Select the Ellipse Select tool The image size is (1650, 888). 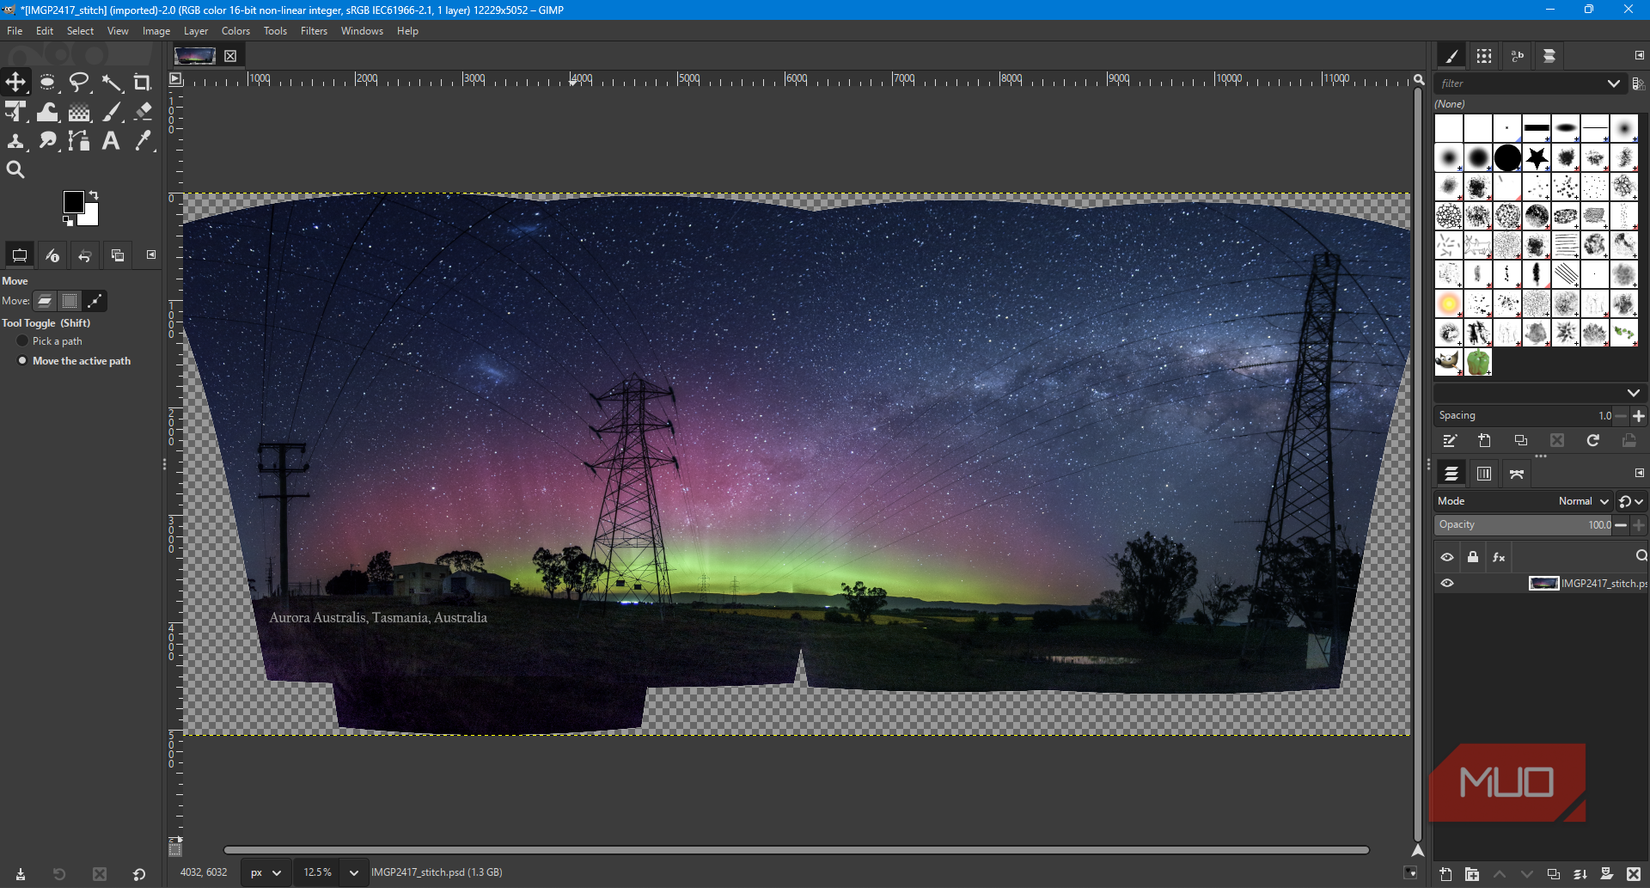tap(47, 82)
